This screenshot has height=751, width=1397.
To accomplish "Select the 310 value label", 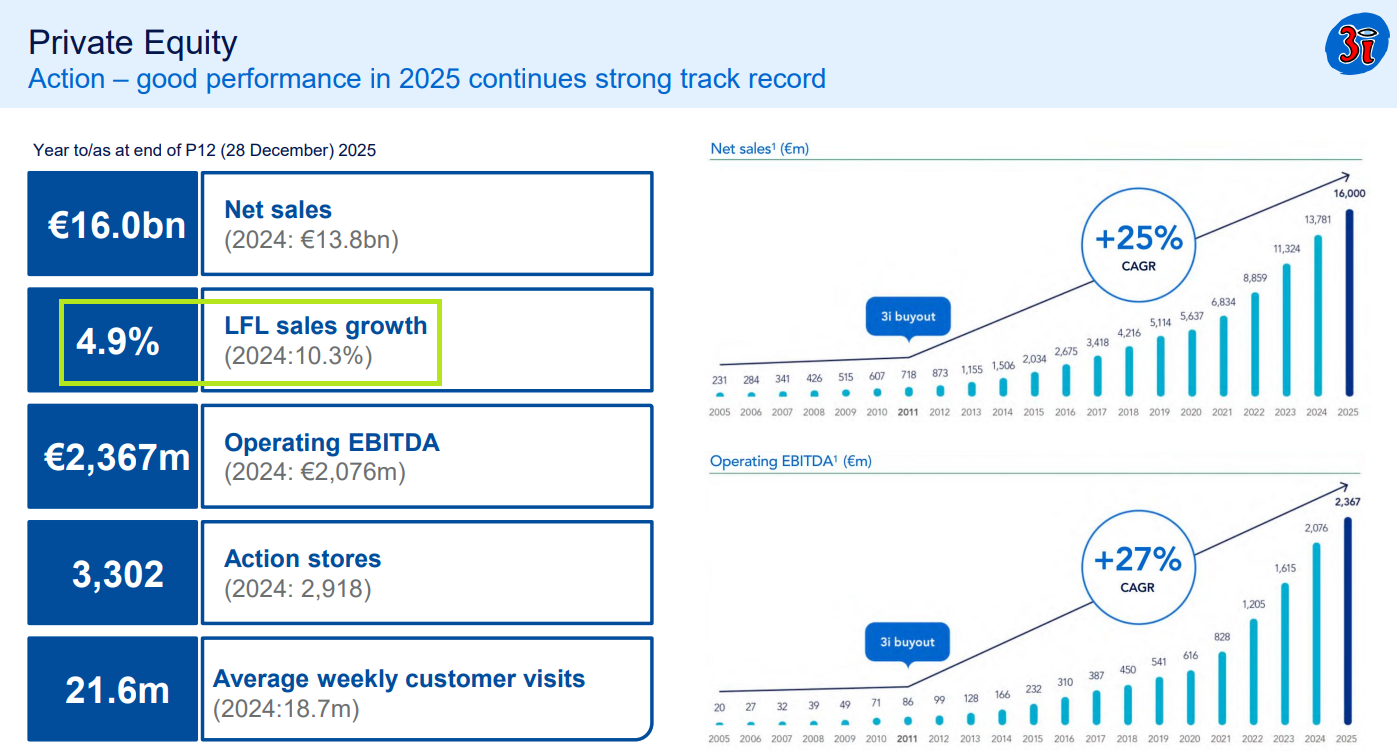I will click(x=1067, y=682).
